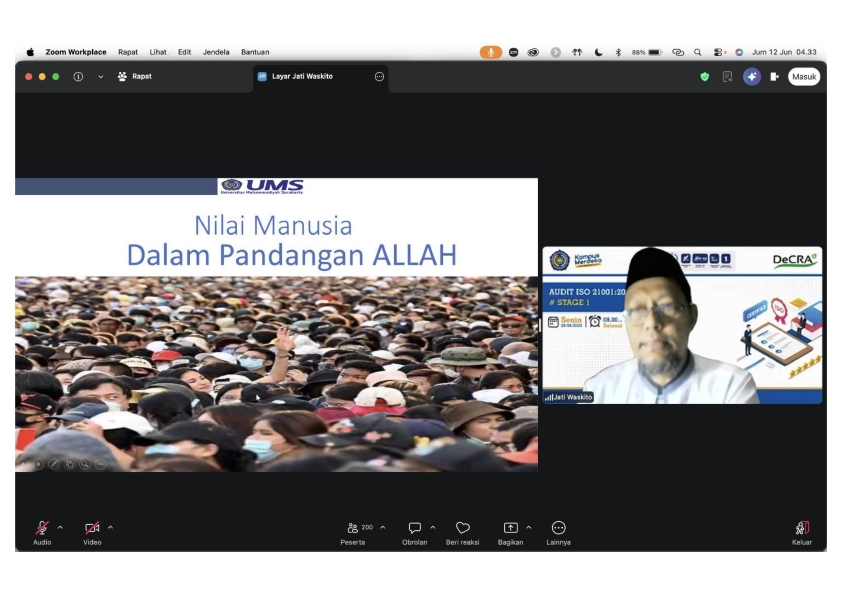Screen dimensions: 842x595
Task: Open the Lihat menu
Action: point(158,52)
